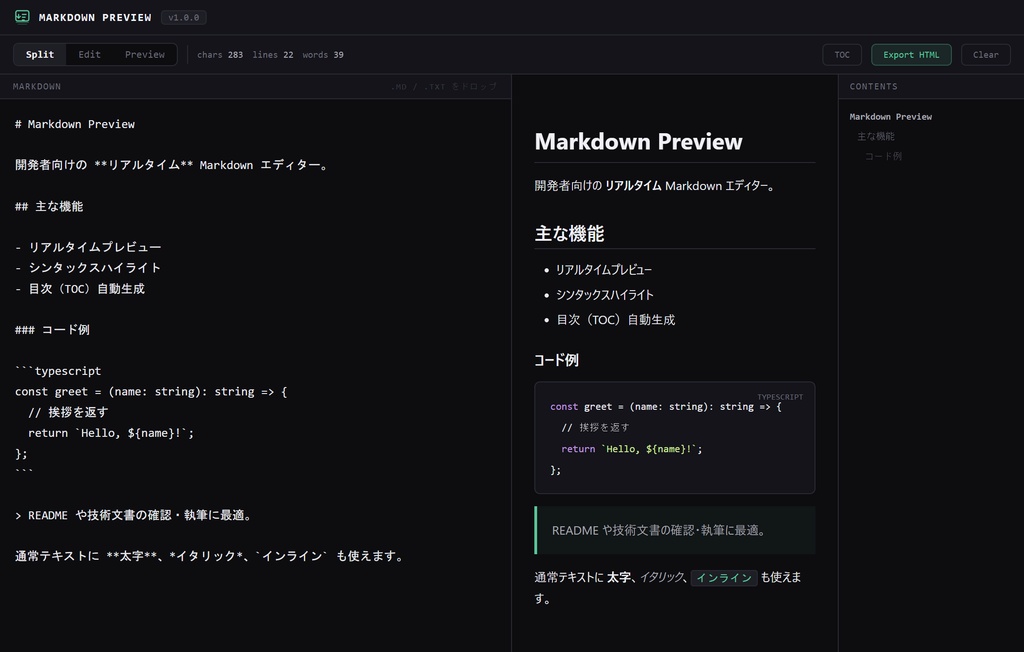Image resolution: width=1024 pixels, height=652 pixels.
Task: Click 目次（TOC）自動生成 bullet in preview
Action: (x=616, y=319)
